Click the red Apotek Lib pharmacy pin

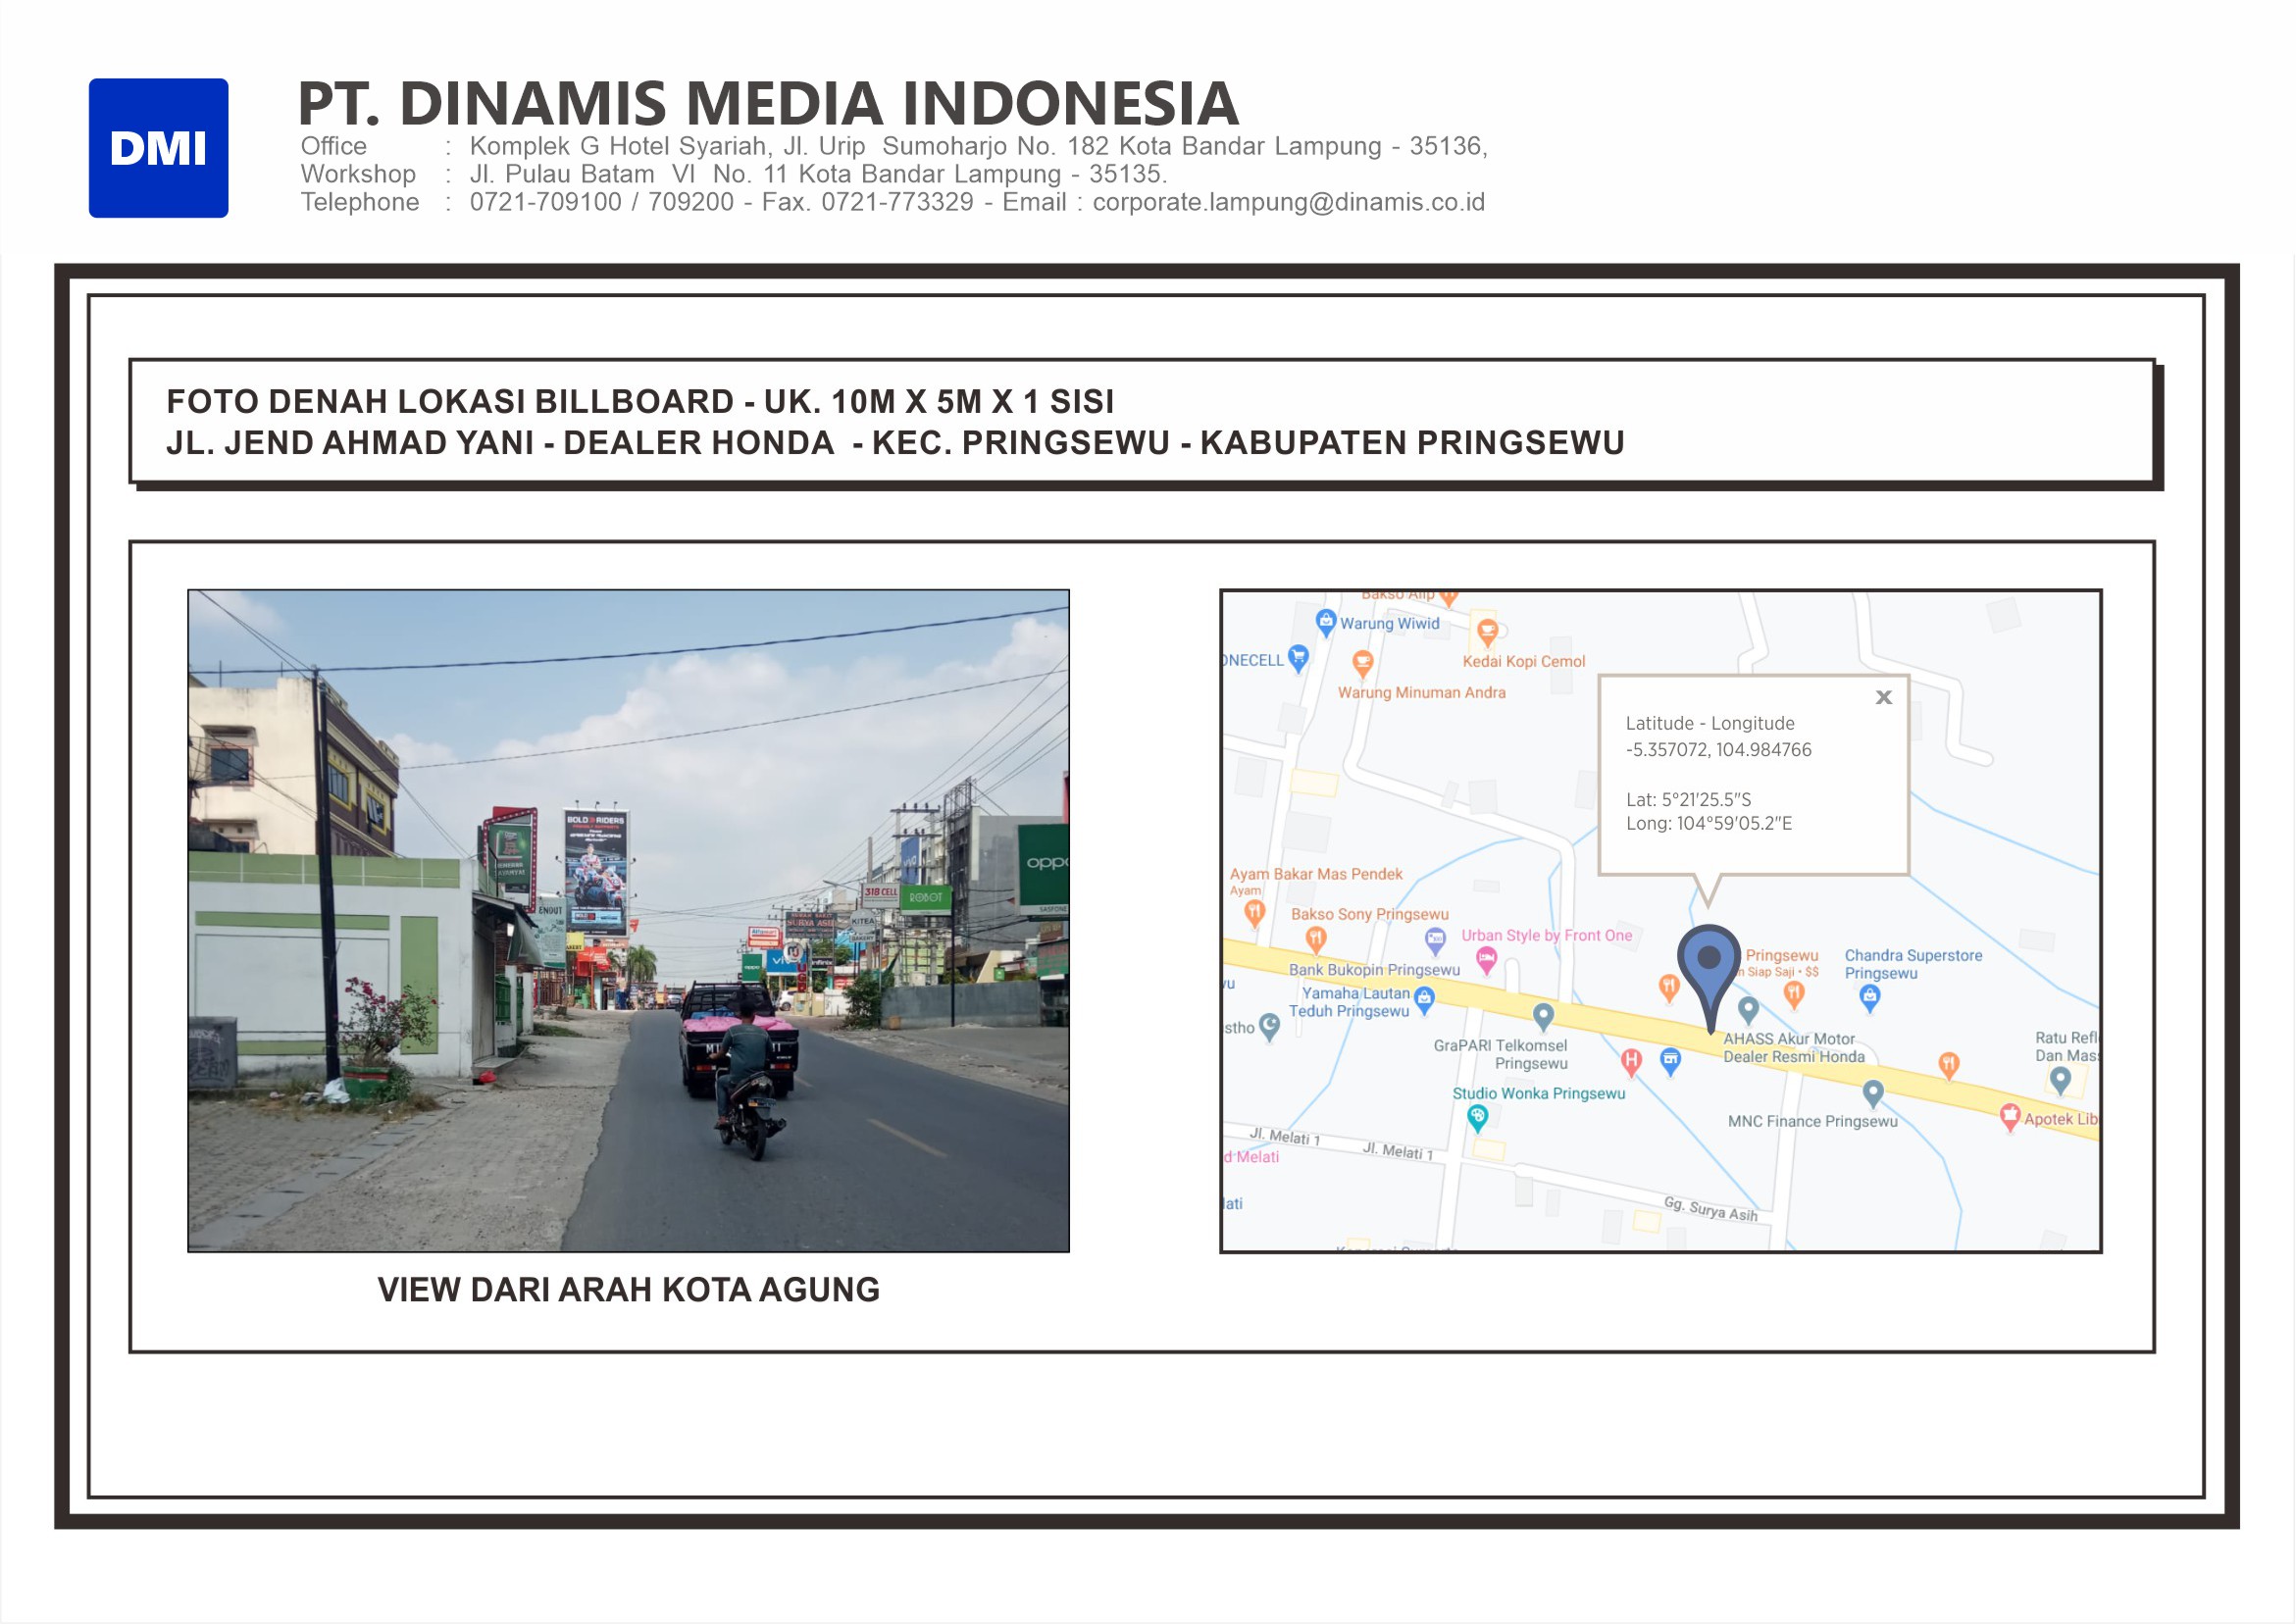pos(2009,1117)
